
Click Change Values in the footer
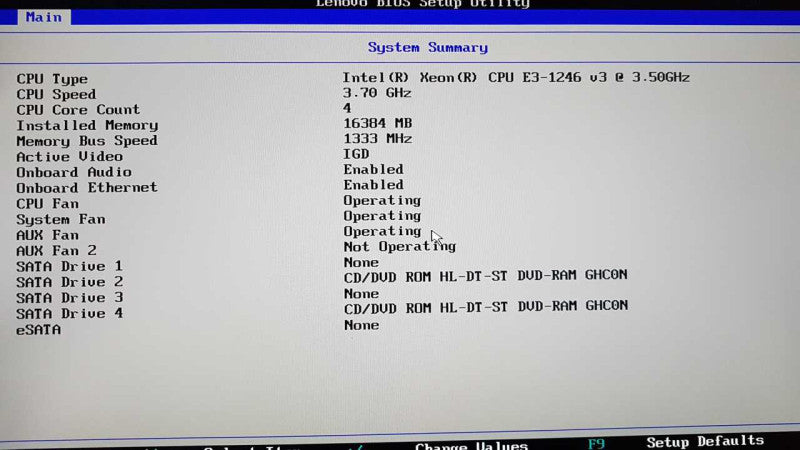coord(471,446)
